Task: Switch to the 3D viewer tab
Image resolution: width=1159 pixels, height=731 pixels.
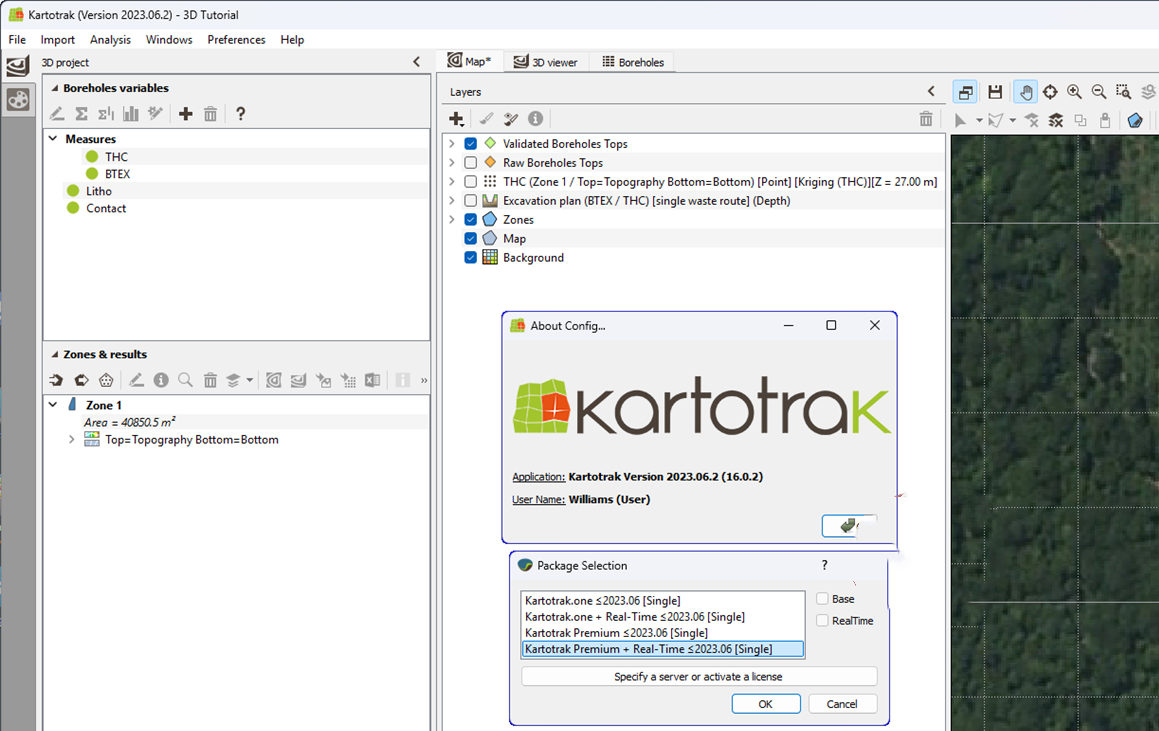Action: coord(545,62)
